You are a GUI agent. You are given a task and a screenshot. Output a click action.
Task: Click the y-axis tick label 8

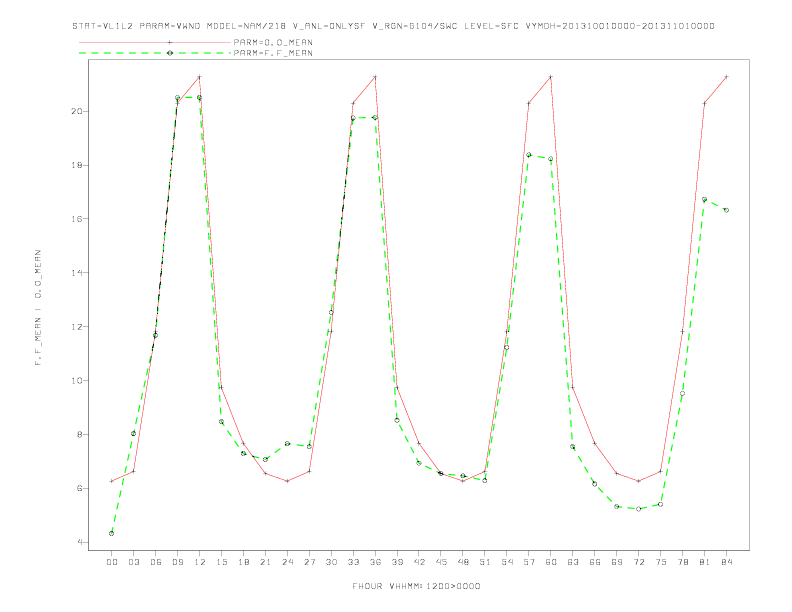(80, 434)
